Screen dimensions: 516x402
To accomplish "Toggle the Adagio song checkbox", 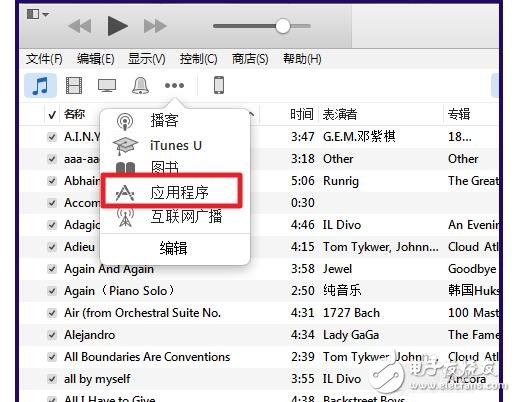I will point(52,225).
